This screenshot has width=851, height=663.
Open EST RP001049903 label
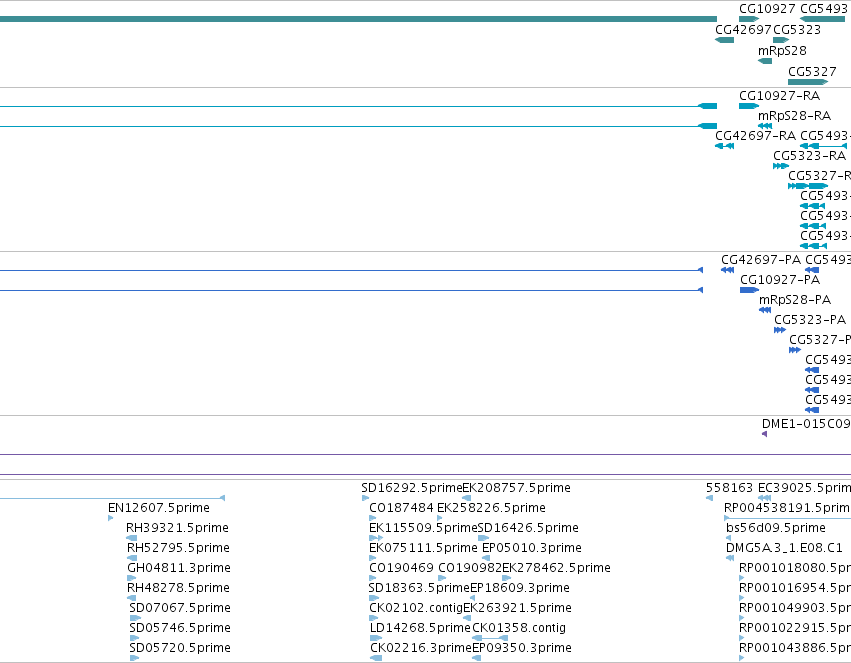795,608
